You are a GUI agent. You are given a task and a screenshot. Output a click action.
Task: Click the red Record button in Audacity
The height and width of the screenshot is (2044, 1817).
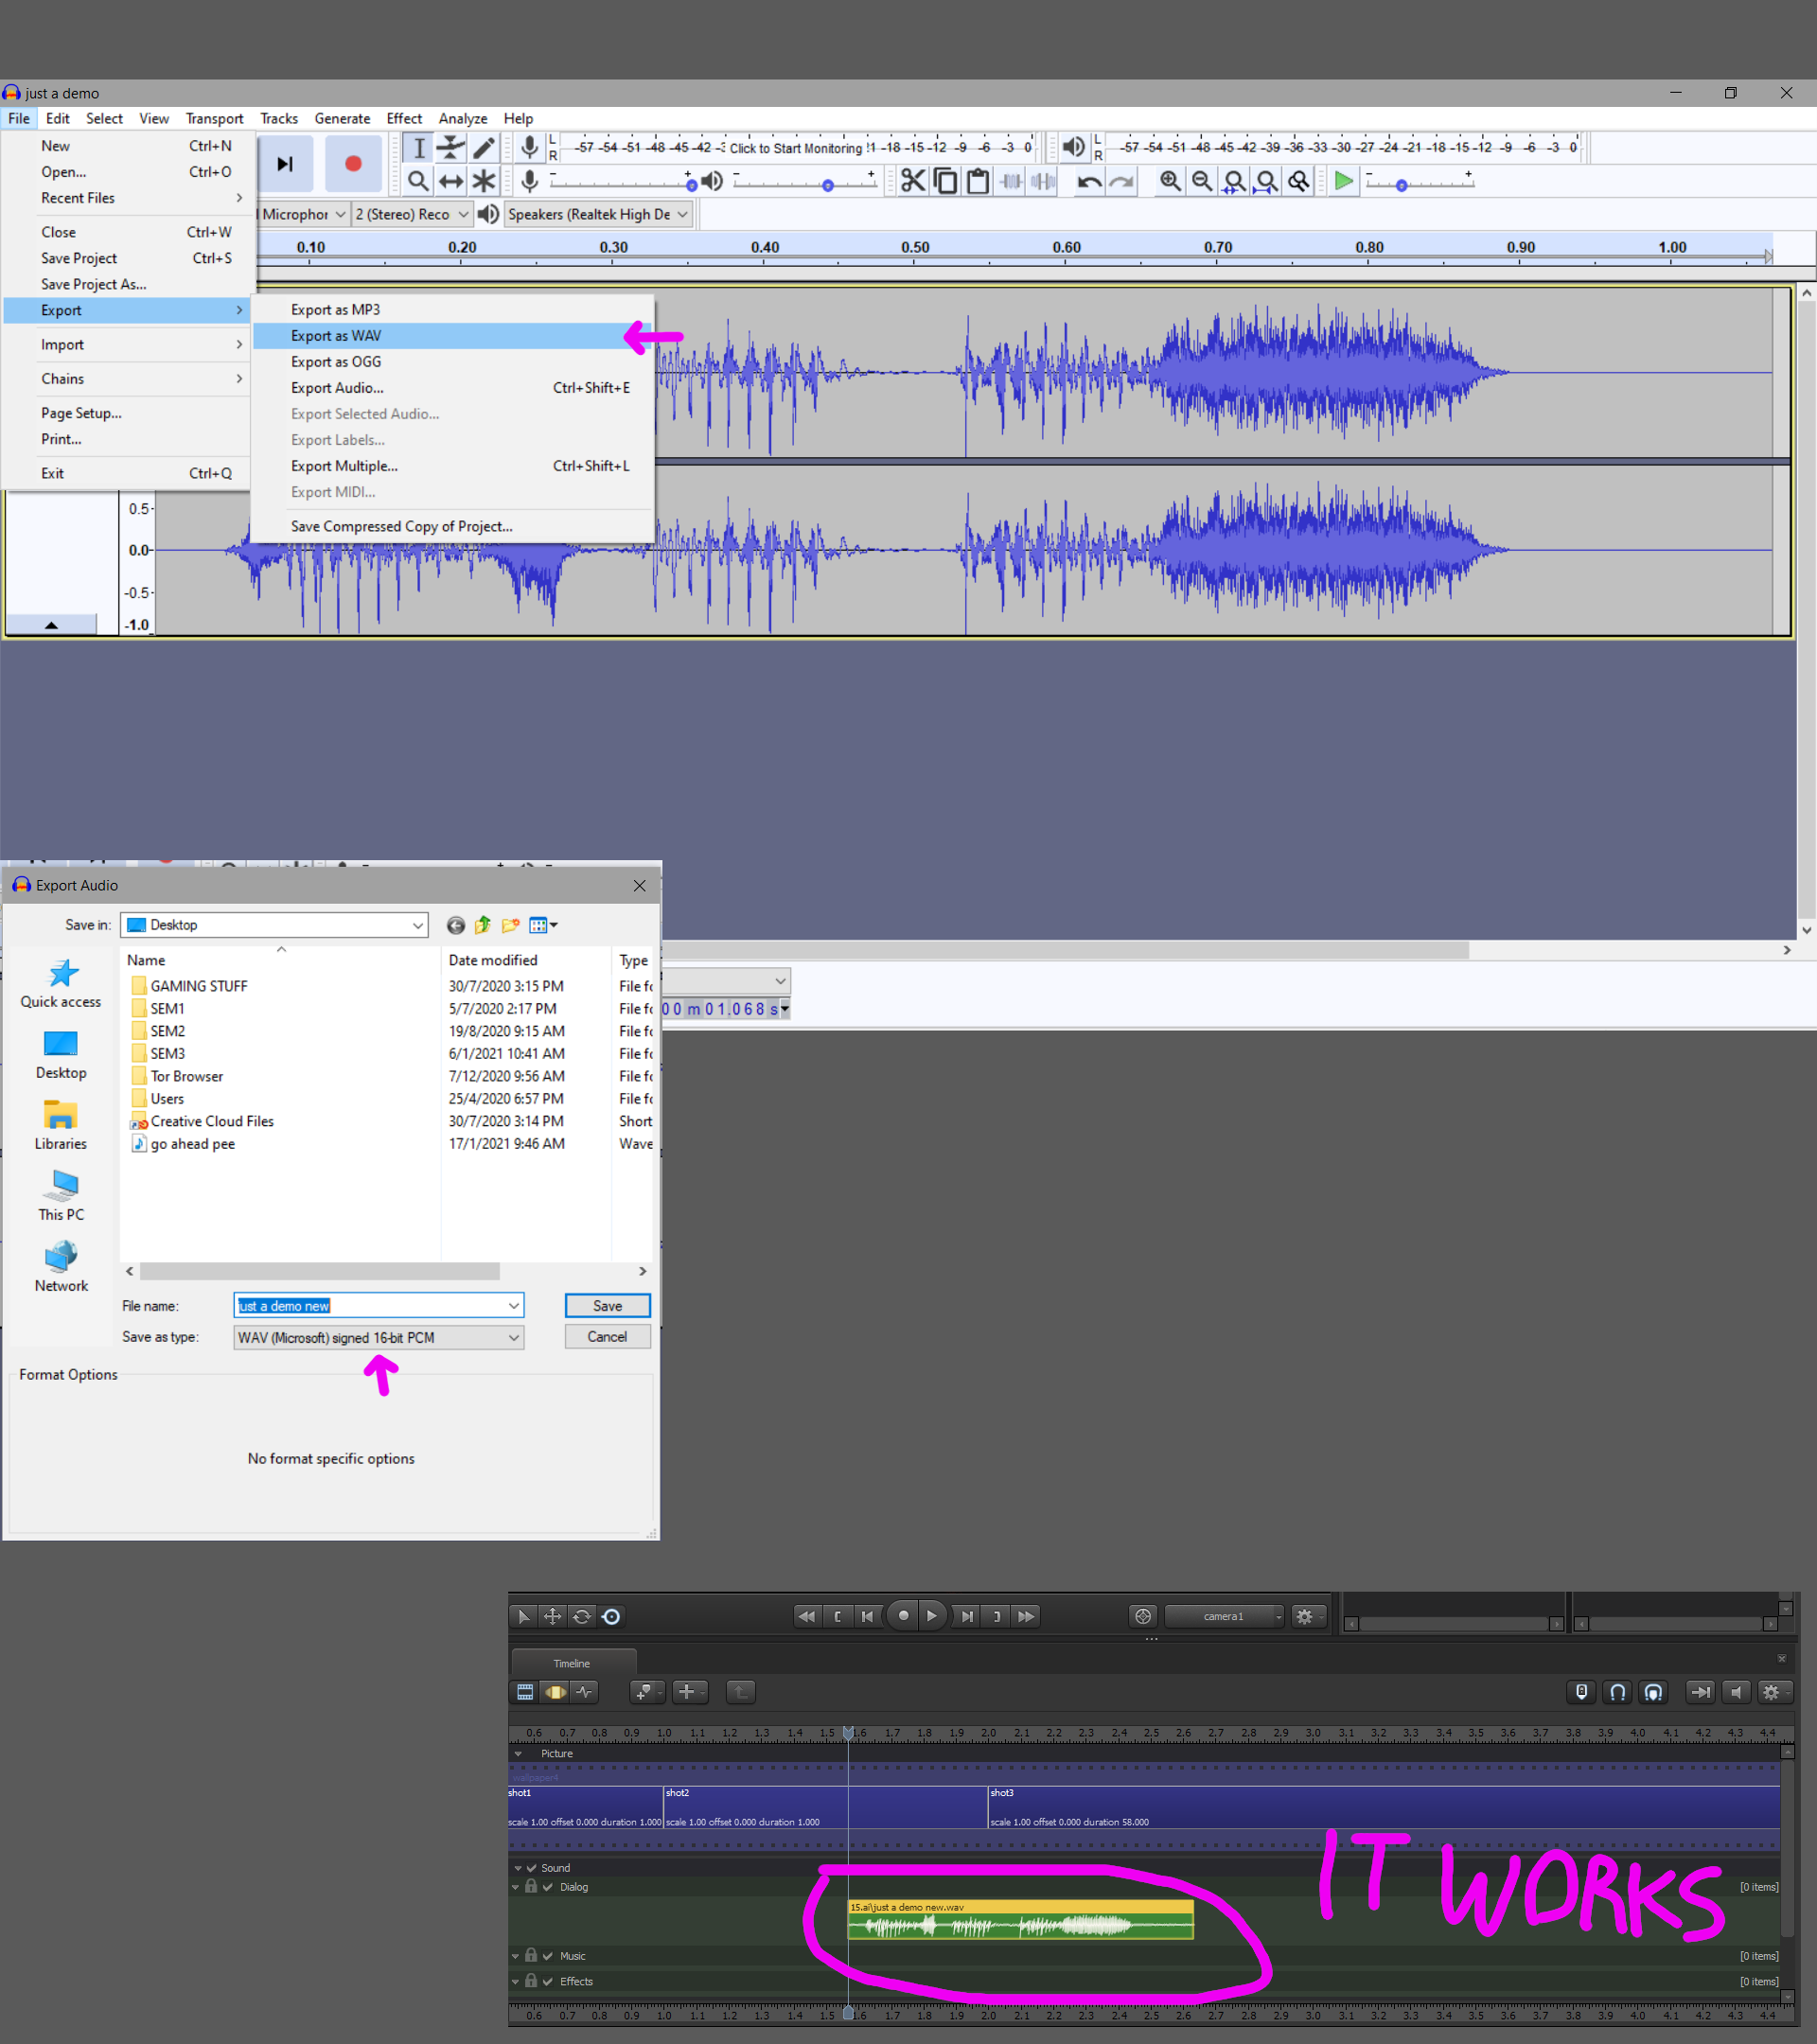(352, 164)
